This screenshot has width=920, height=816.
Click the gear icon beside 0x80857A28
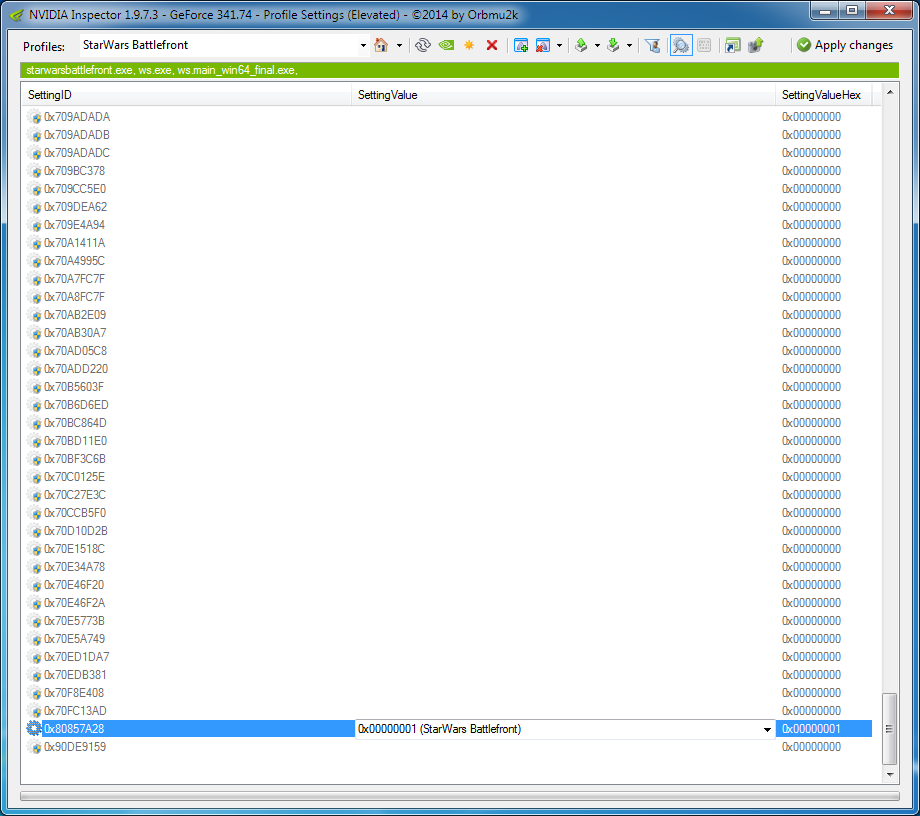34,729
